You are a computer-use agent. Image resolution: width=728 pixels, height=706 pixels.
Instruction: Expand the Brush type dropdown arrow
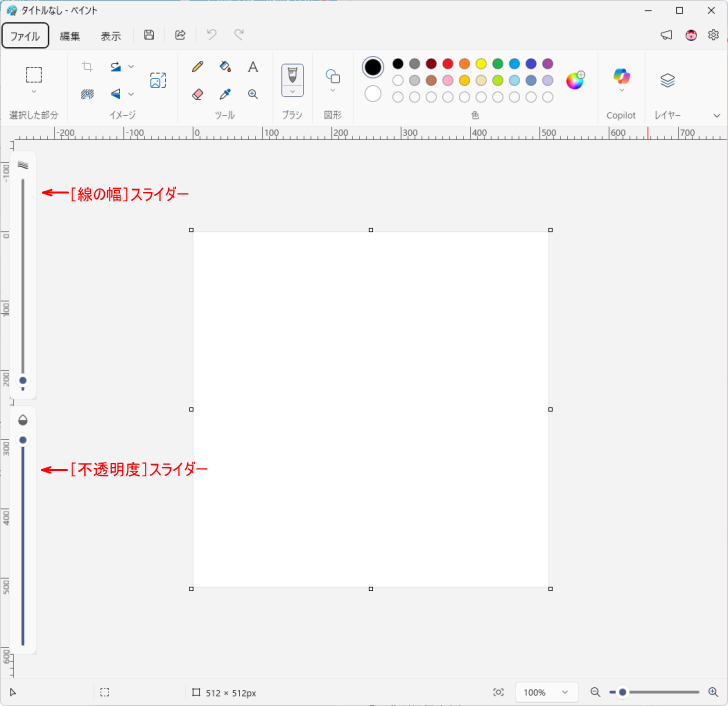292,91
